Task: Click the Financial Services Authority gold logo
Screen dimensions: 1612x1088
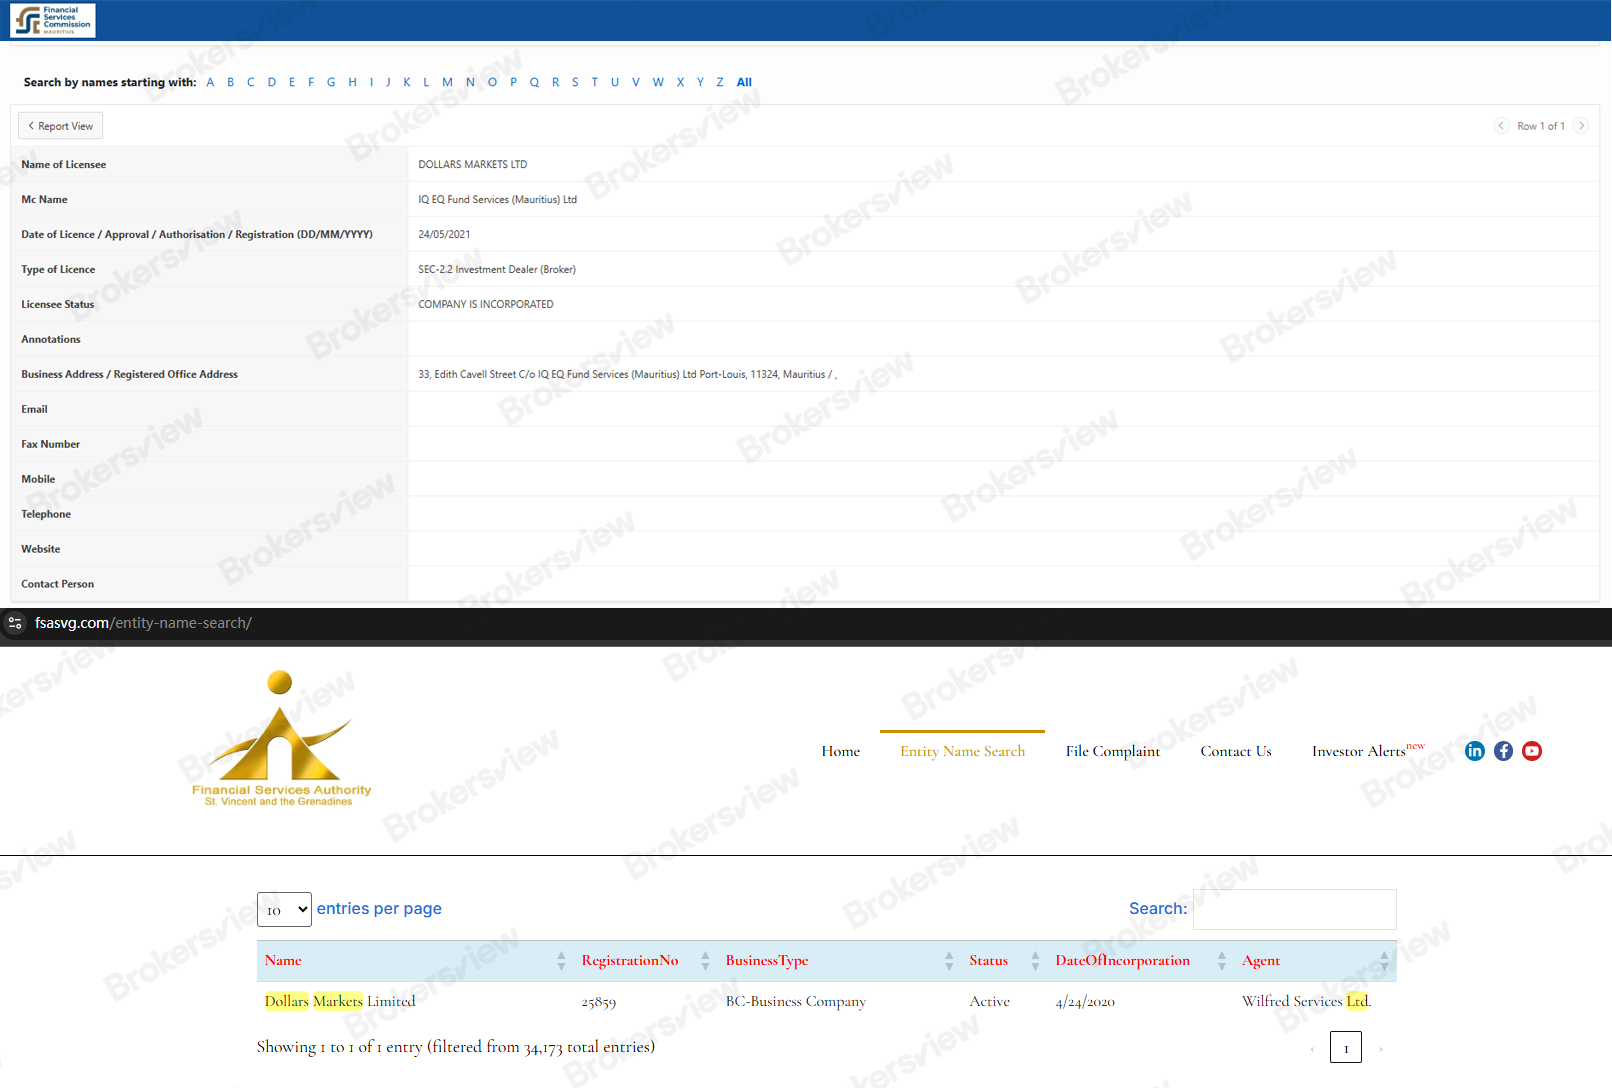Action: coord(281,738)
